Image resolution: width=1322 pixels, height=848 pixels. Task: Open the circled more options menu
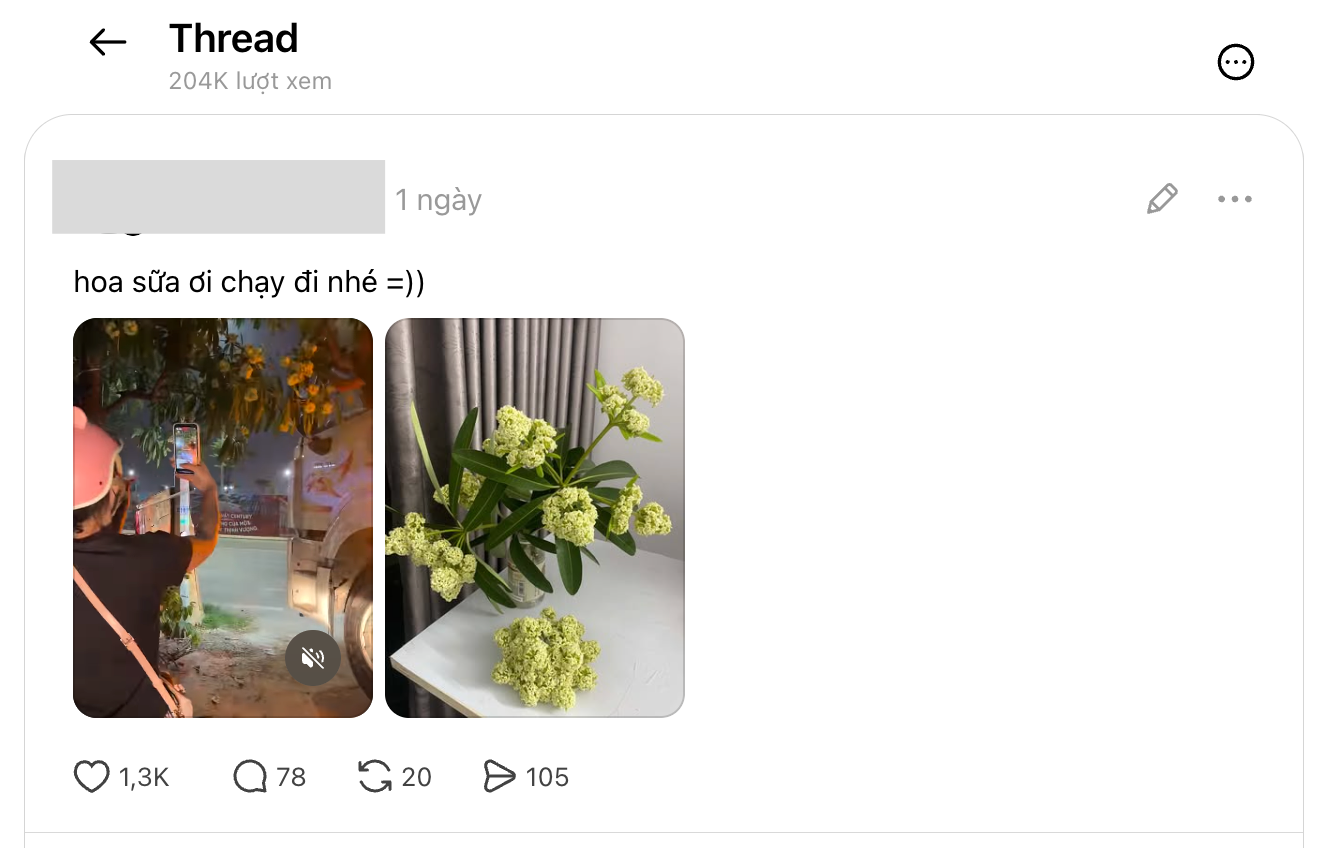coord(1235,62)
